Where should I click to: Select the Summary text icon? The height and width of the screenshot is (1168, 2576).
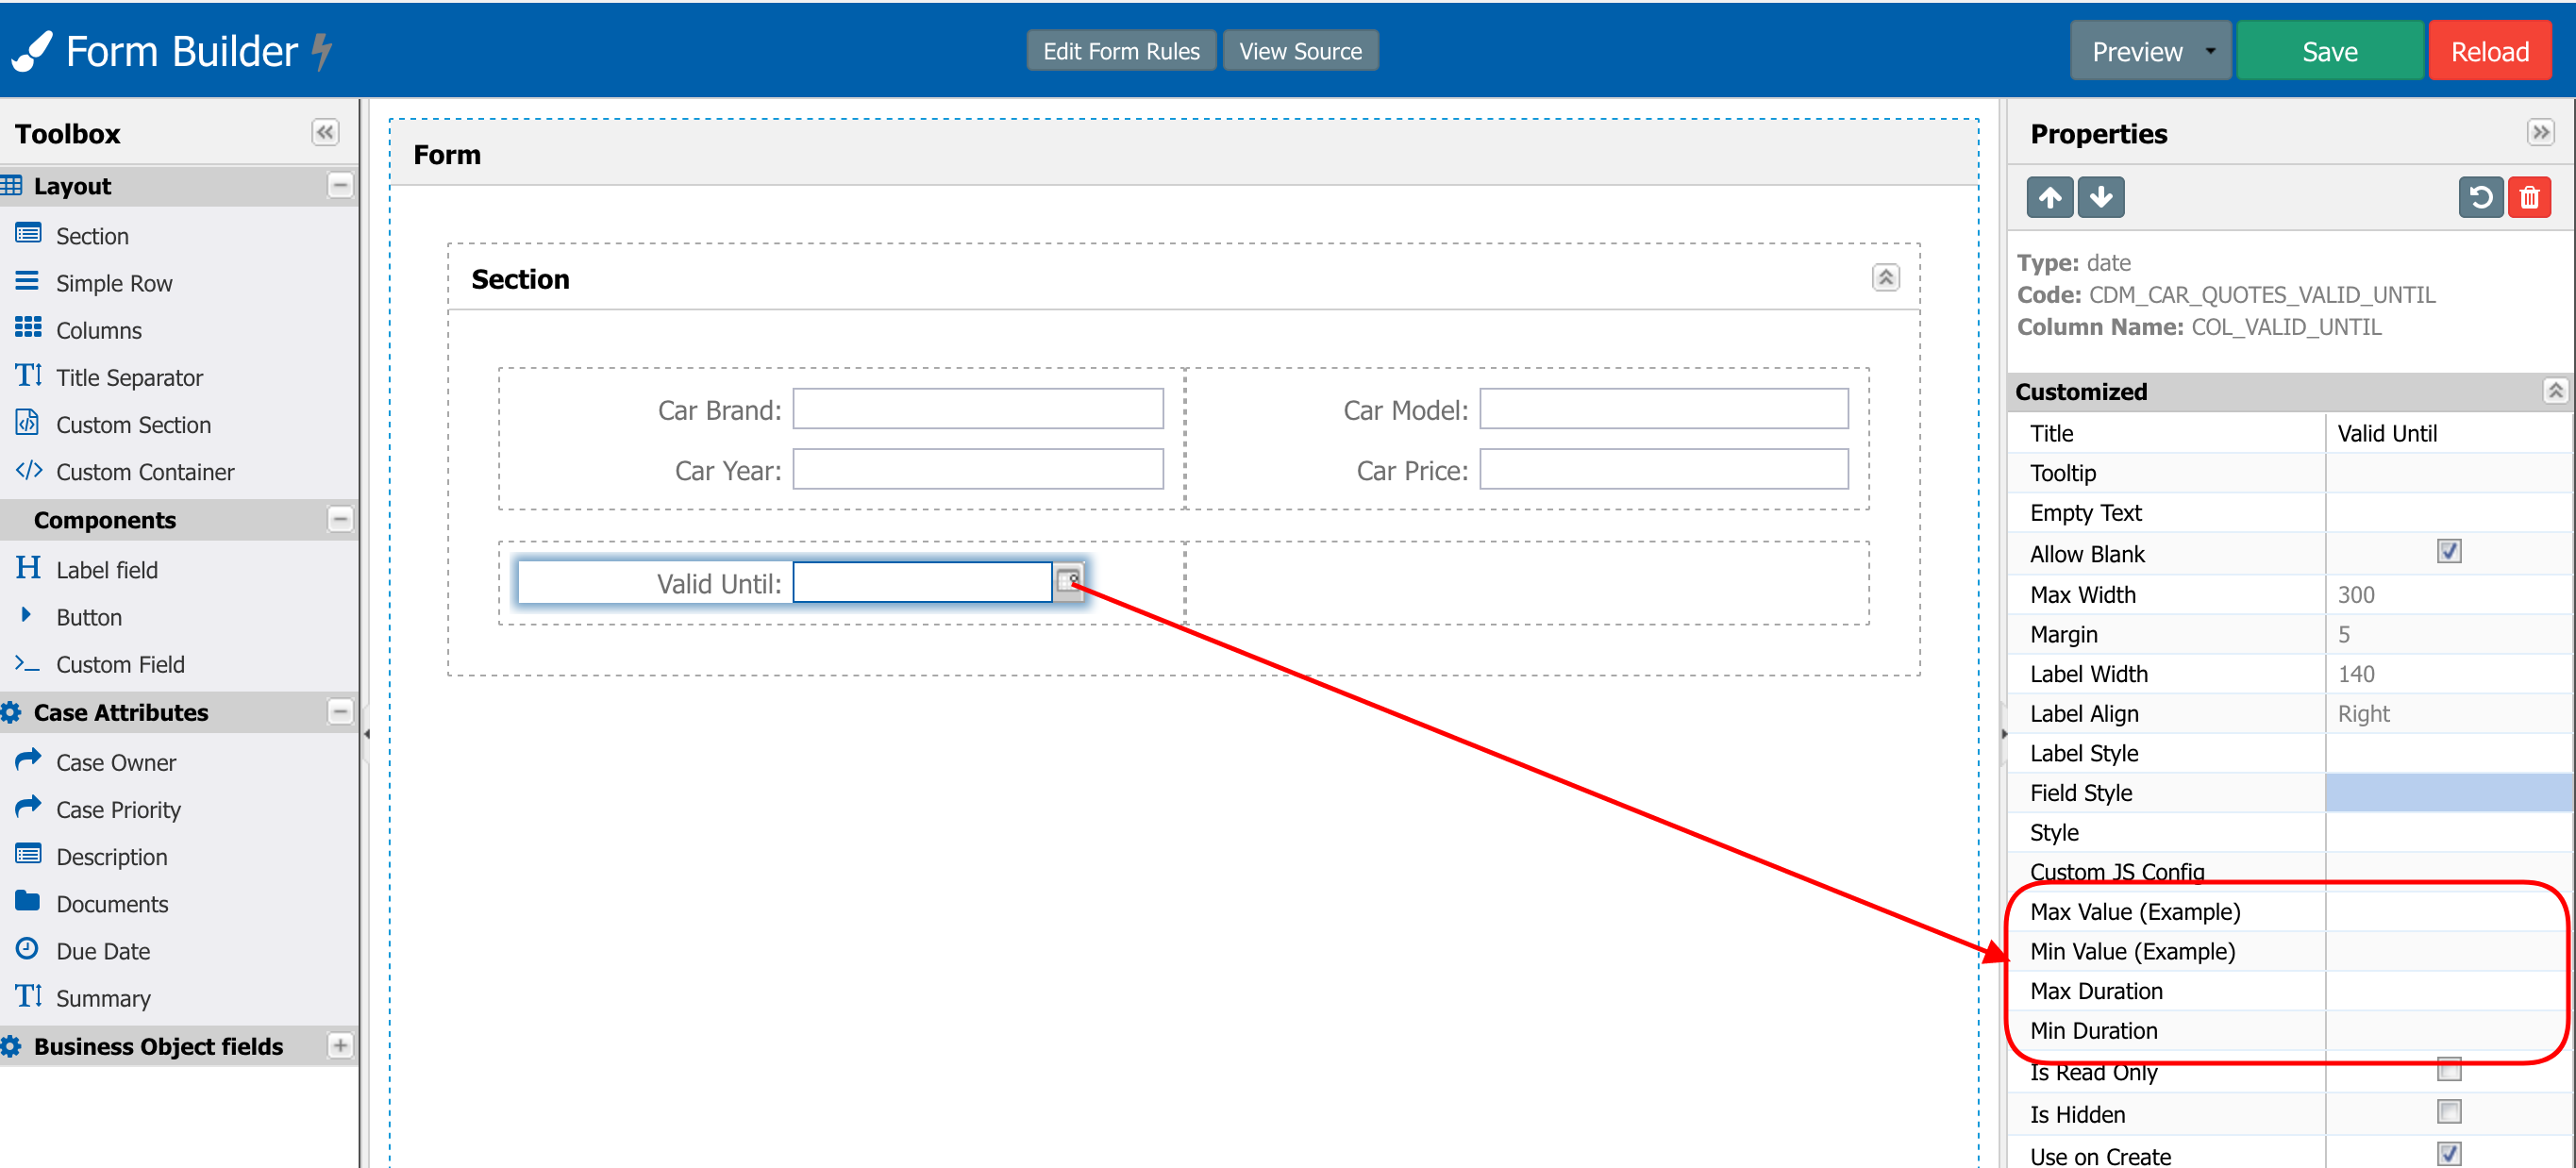click(x=28, y=996)
